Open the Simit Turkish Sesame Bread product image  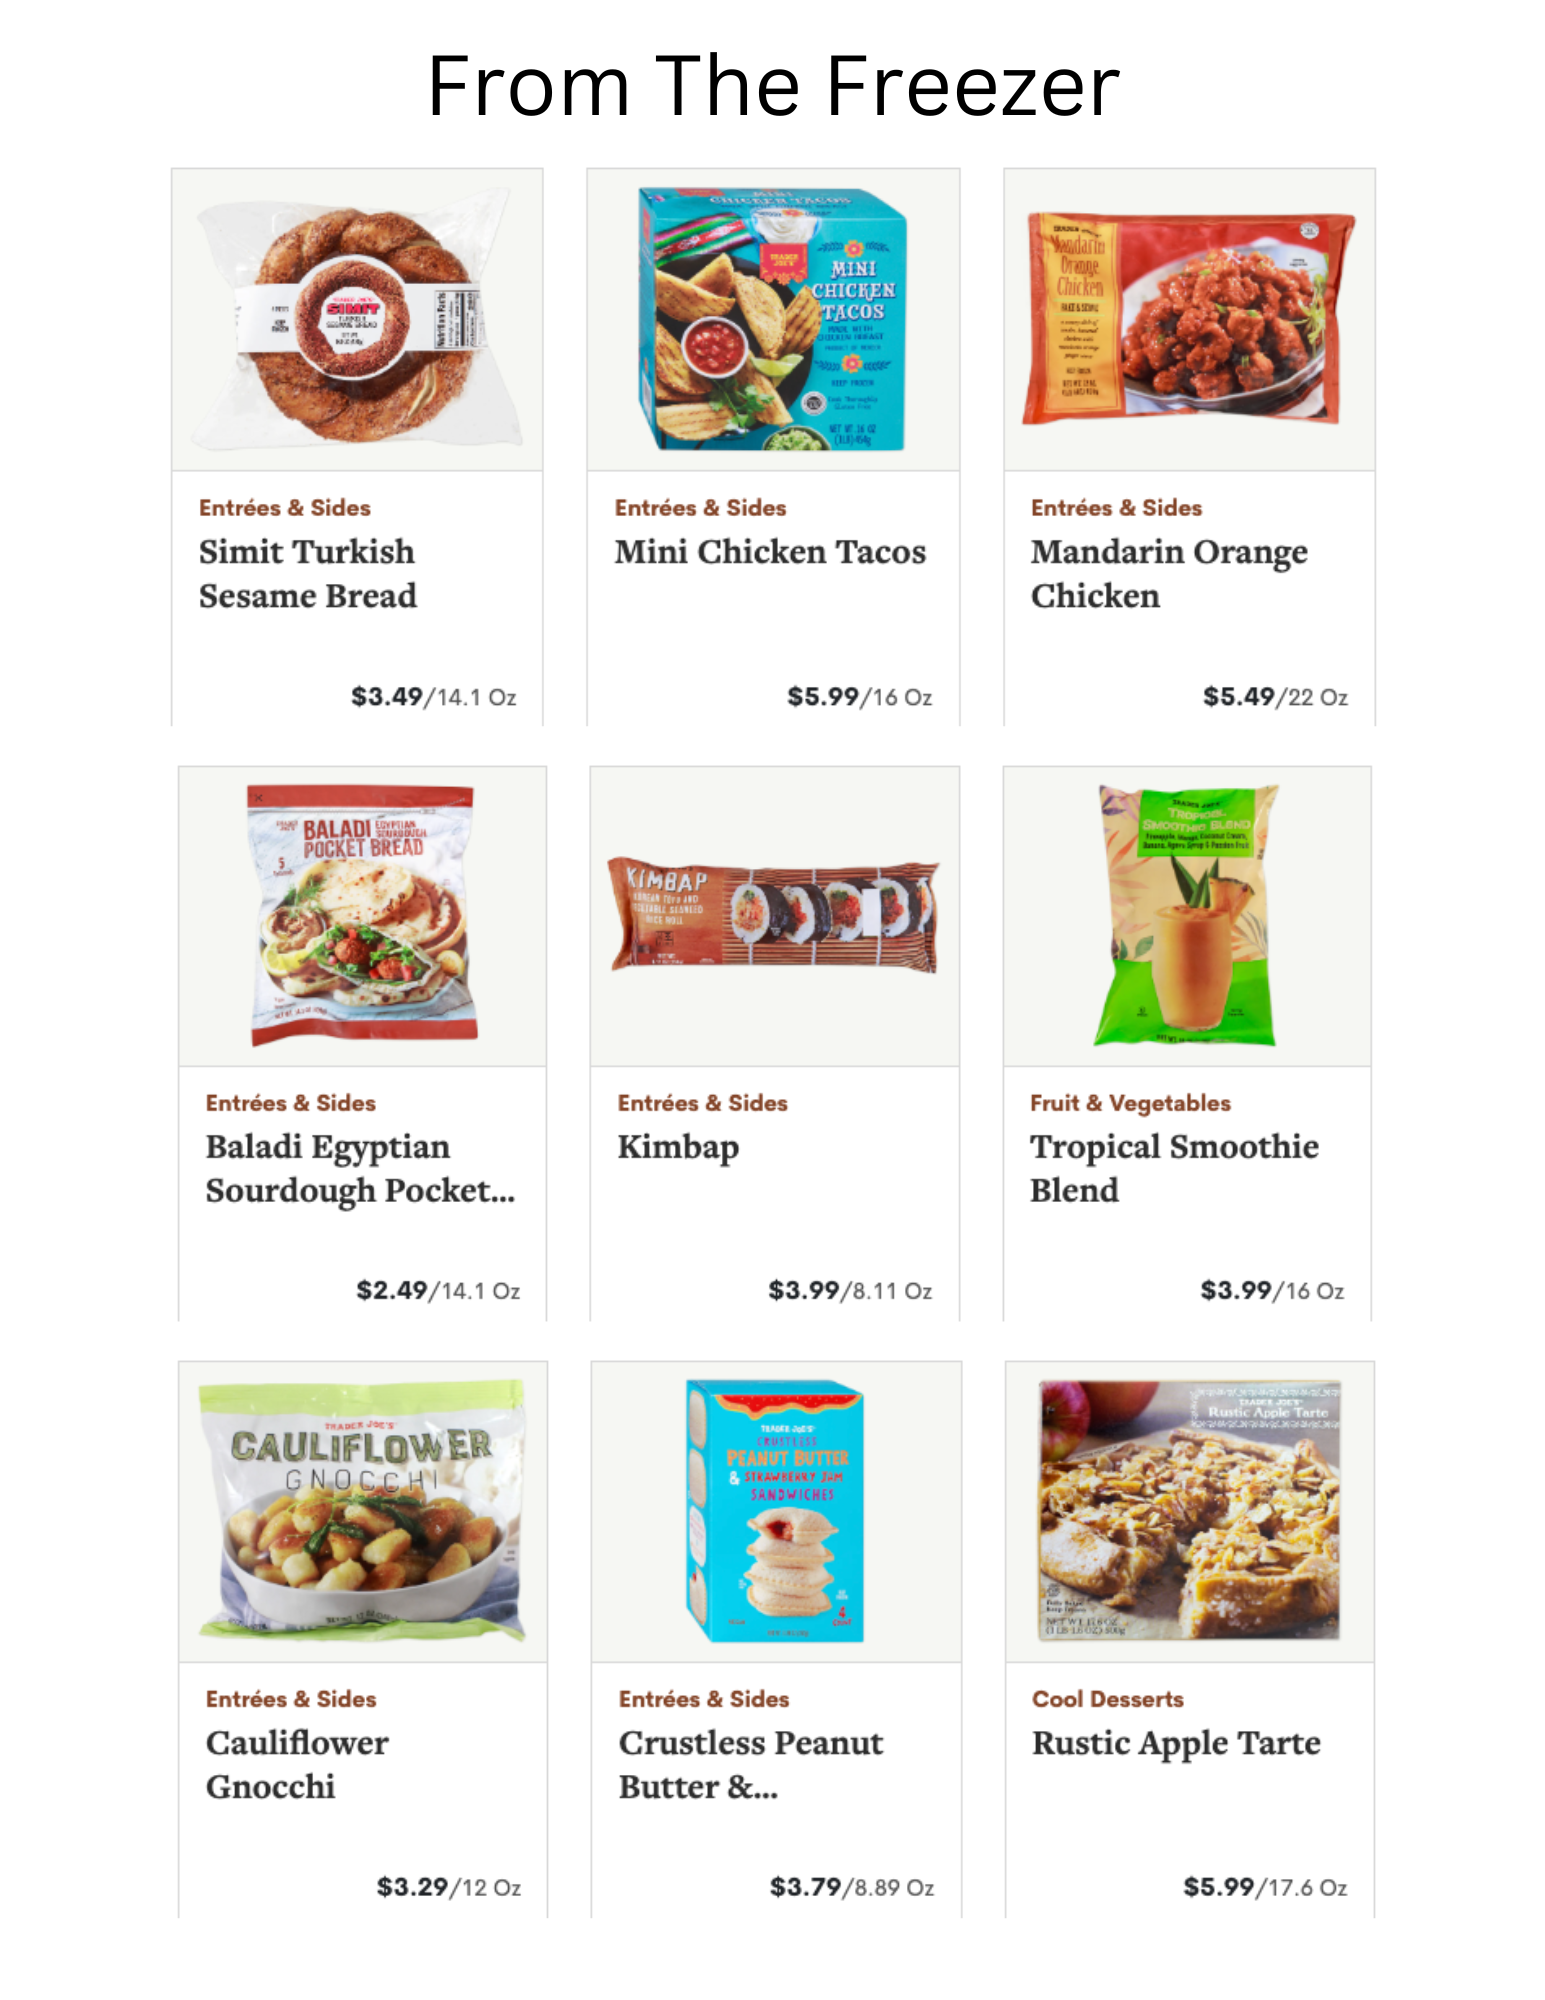pos(357,320)
